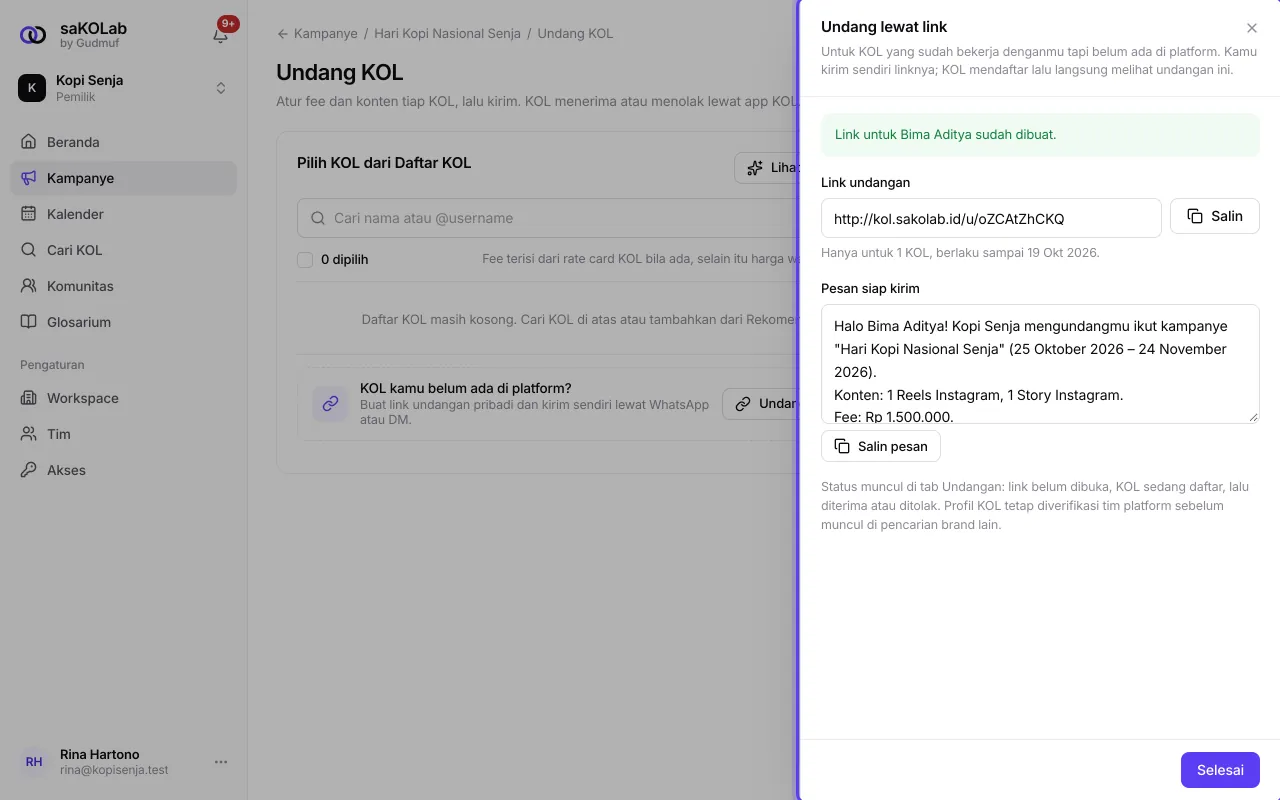Screen dimensions: 1280x800
Task: Open Komunitas from the sidebar
Action: 124,286
